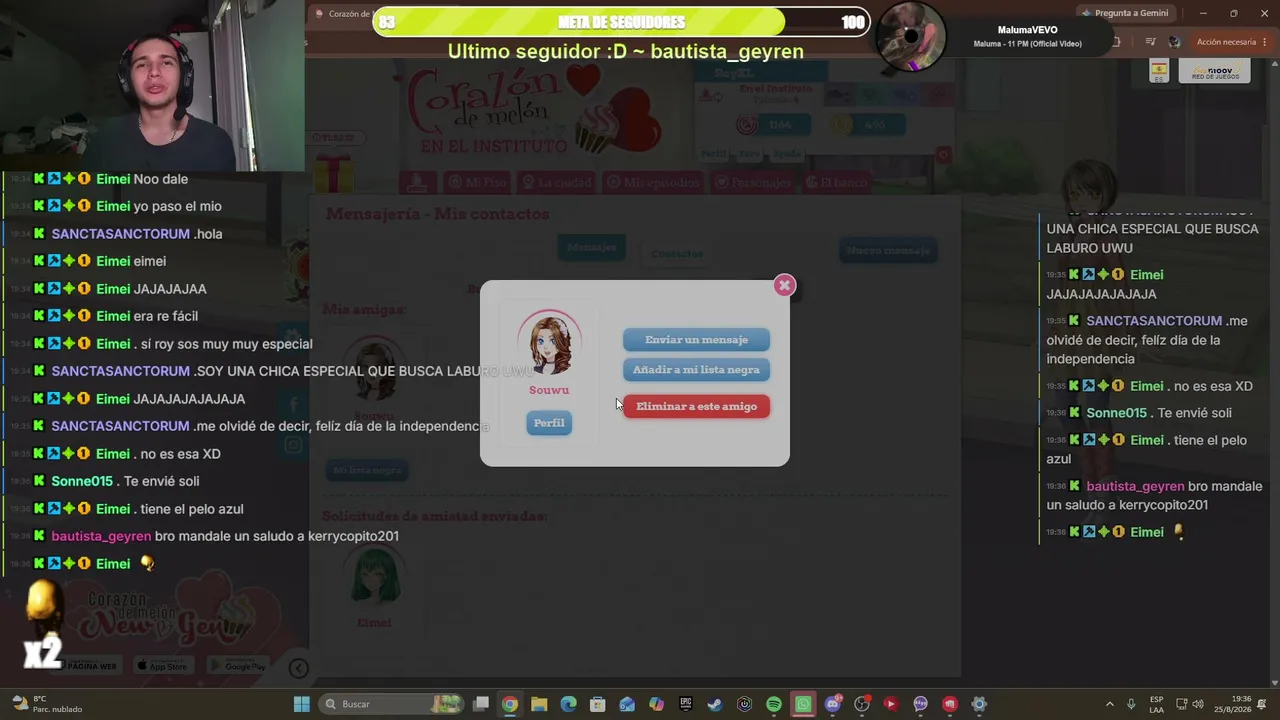1280x720 pixels.
Task: Click the 'Pregunta a Gemini' button
Action: (1124, 13)
